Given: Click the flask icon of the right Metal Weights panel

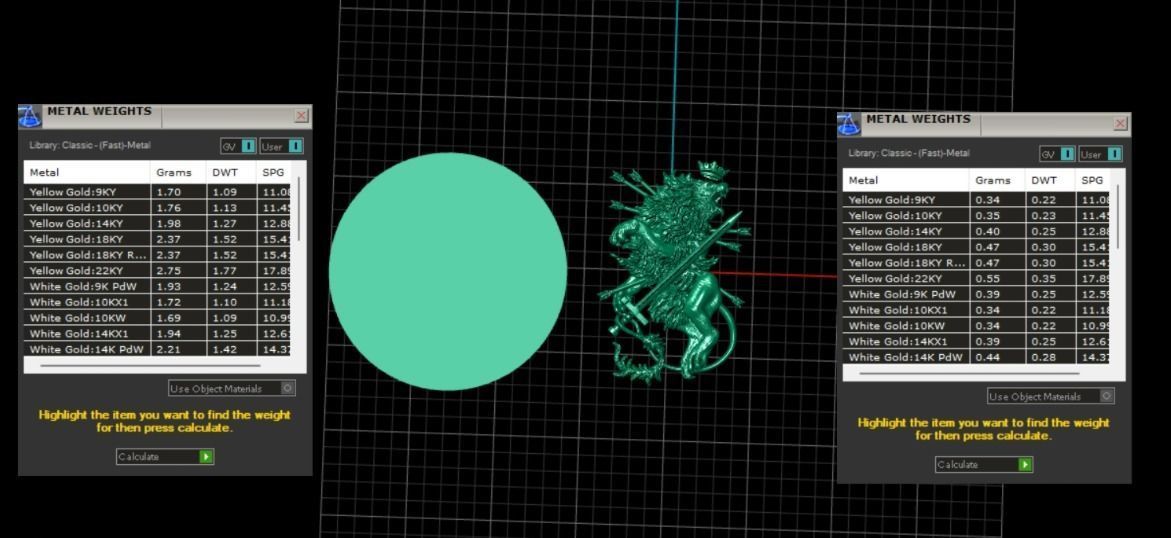Looking at the screenshot, I should point(848,124).
